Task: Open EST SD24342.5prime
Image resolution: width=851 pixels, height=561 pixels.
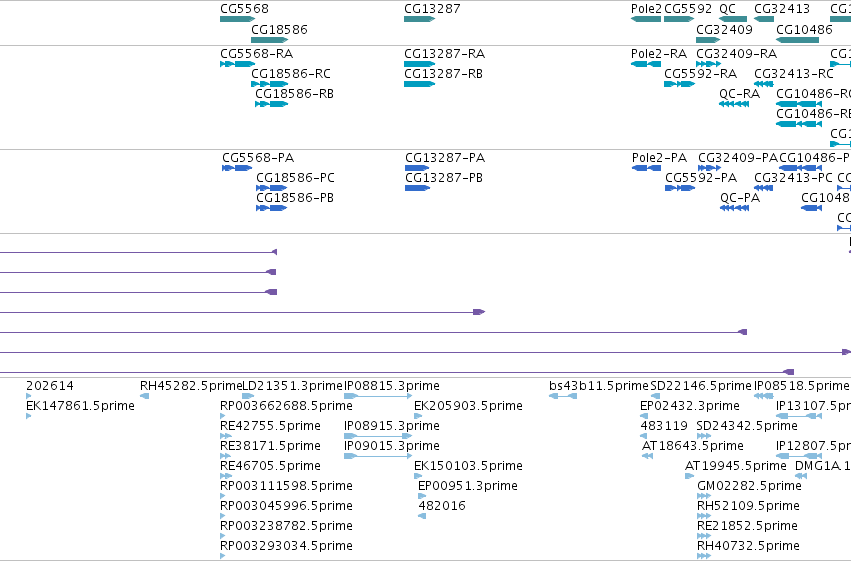Action: pos(747,426)
